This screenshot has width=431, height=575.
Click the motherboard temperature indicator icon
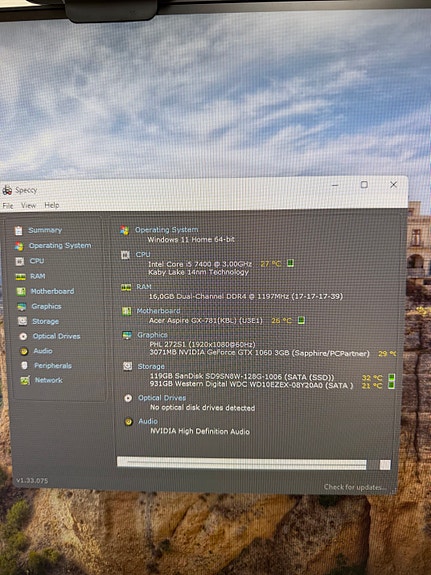tap(301, 320)
